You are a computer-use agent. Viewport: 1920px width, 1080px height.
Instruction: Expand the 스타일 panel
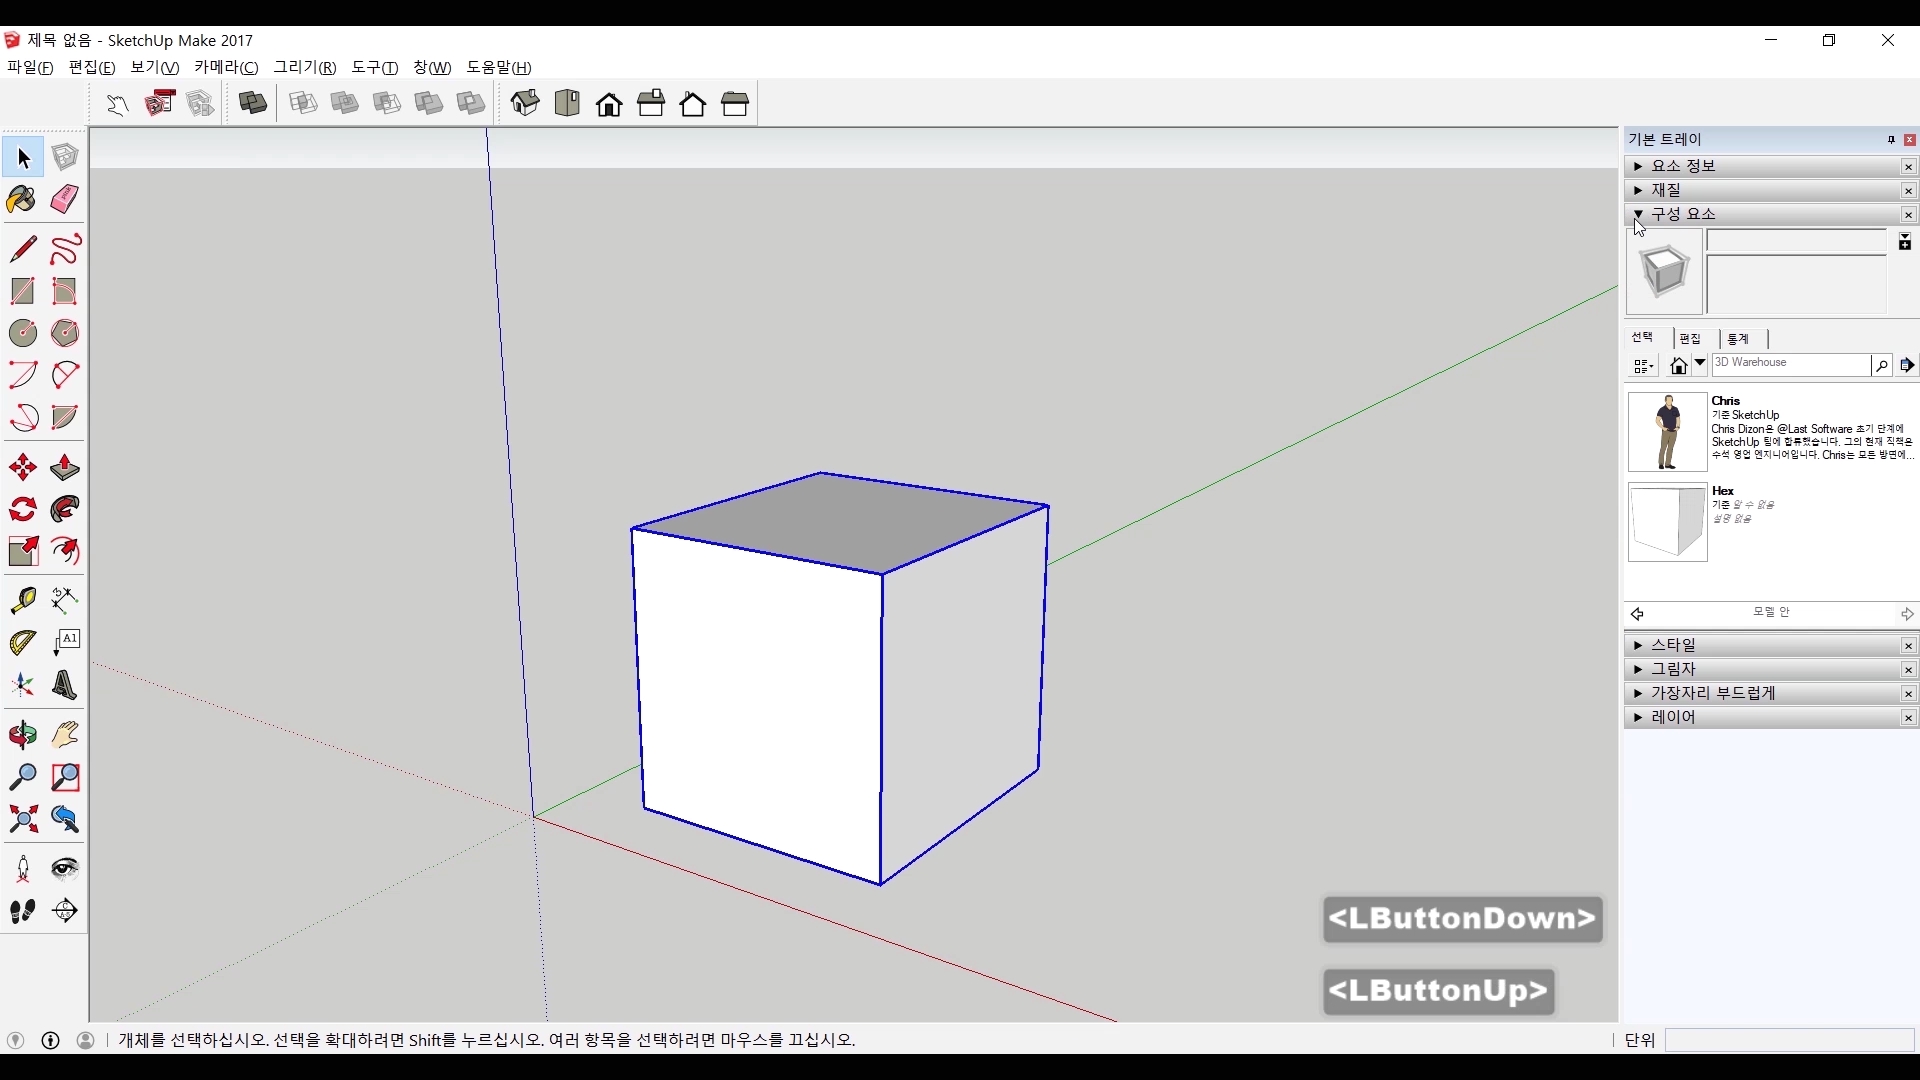click(x=1638, y=645)
